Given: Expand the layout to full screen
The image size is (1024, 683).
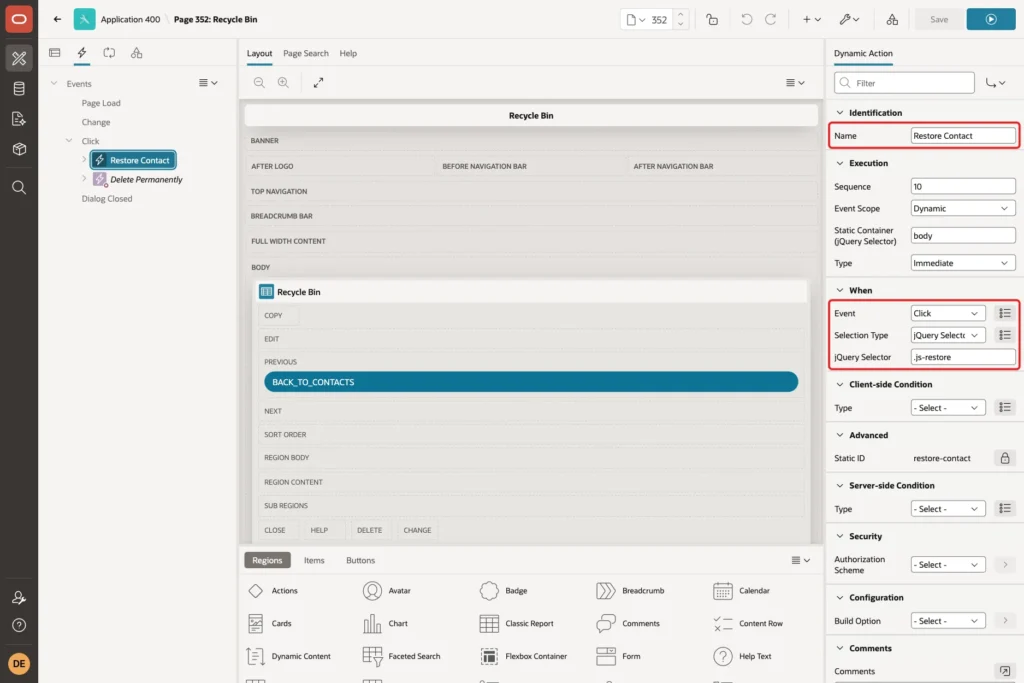Looking at the screenshot, I should 318,82.
